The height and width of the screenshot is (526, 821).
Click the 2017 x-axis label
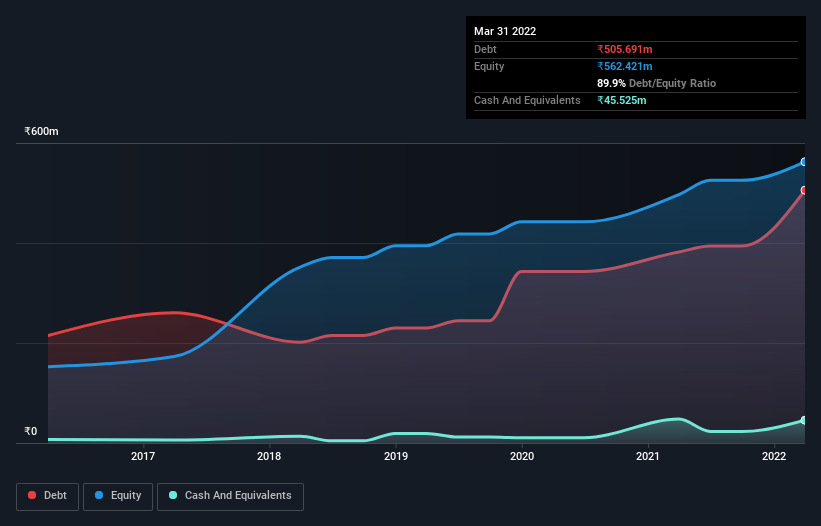click(143, 456)
